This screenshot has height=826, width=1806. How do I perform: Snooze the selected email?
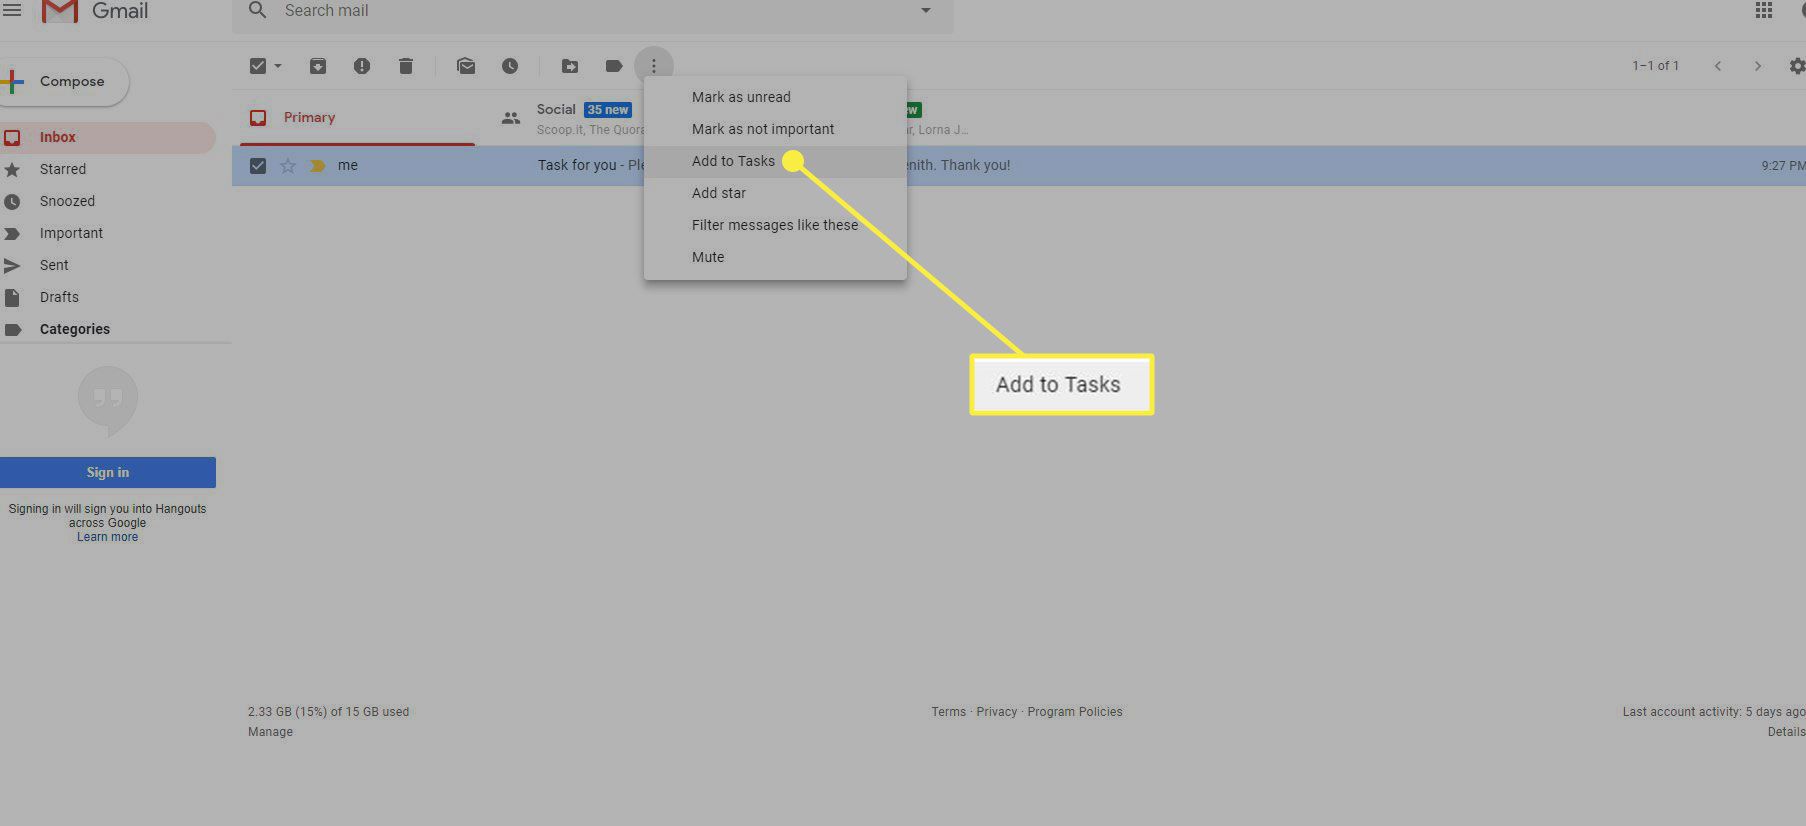pos(510,66)
